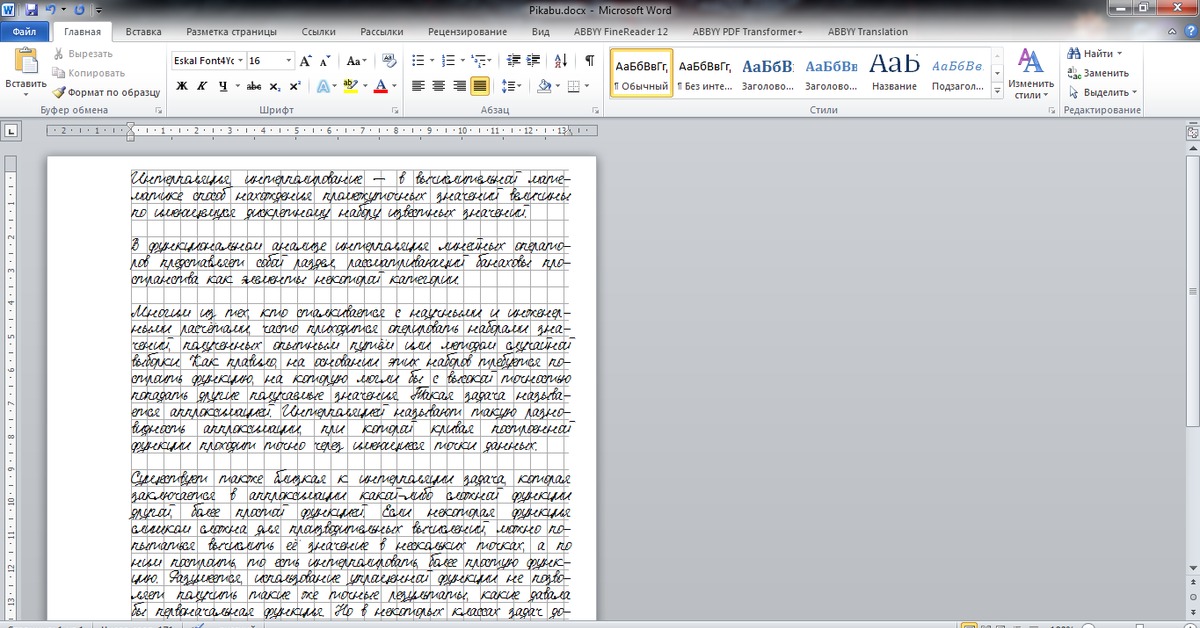Toggle justified alignment (highlighted button)

click(x=480, y=86)
